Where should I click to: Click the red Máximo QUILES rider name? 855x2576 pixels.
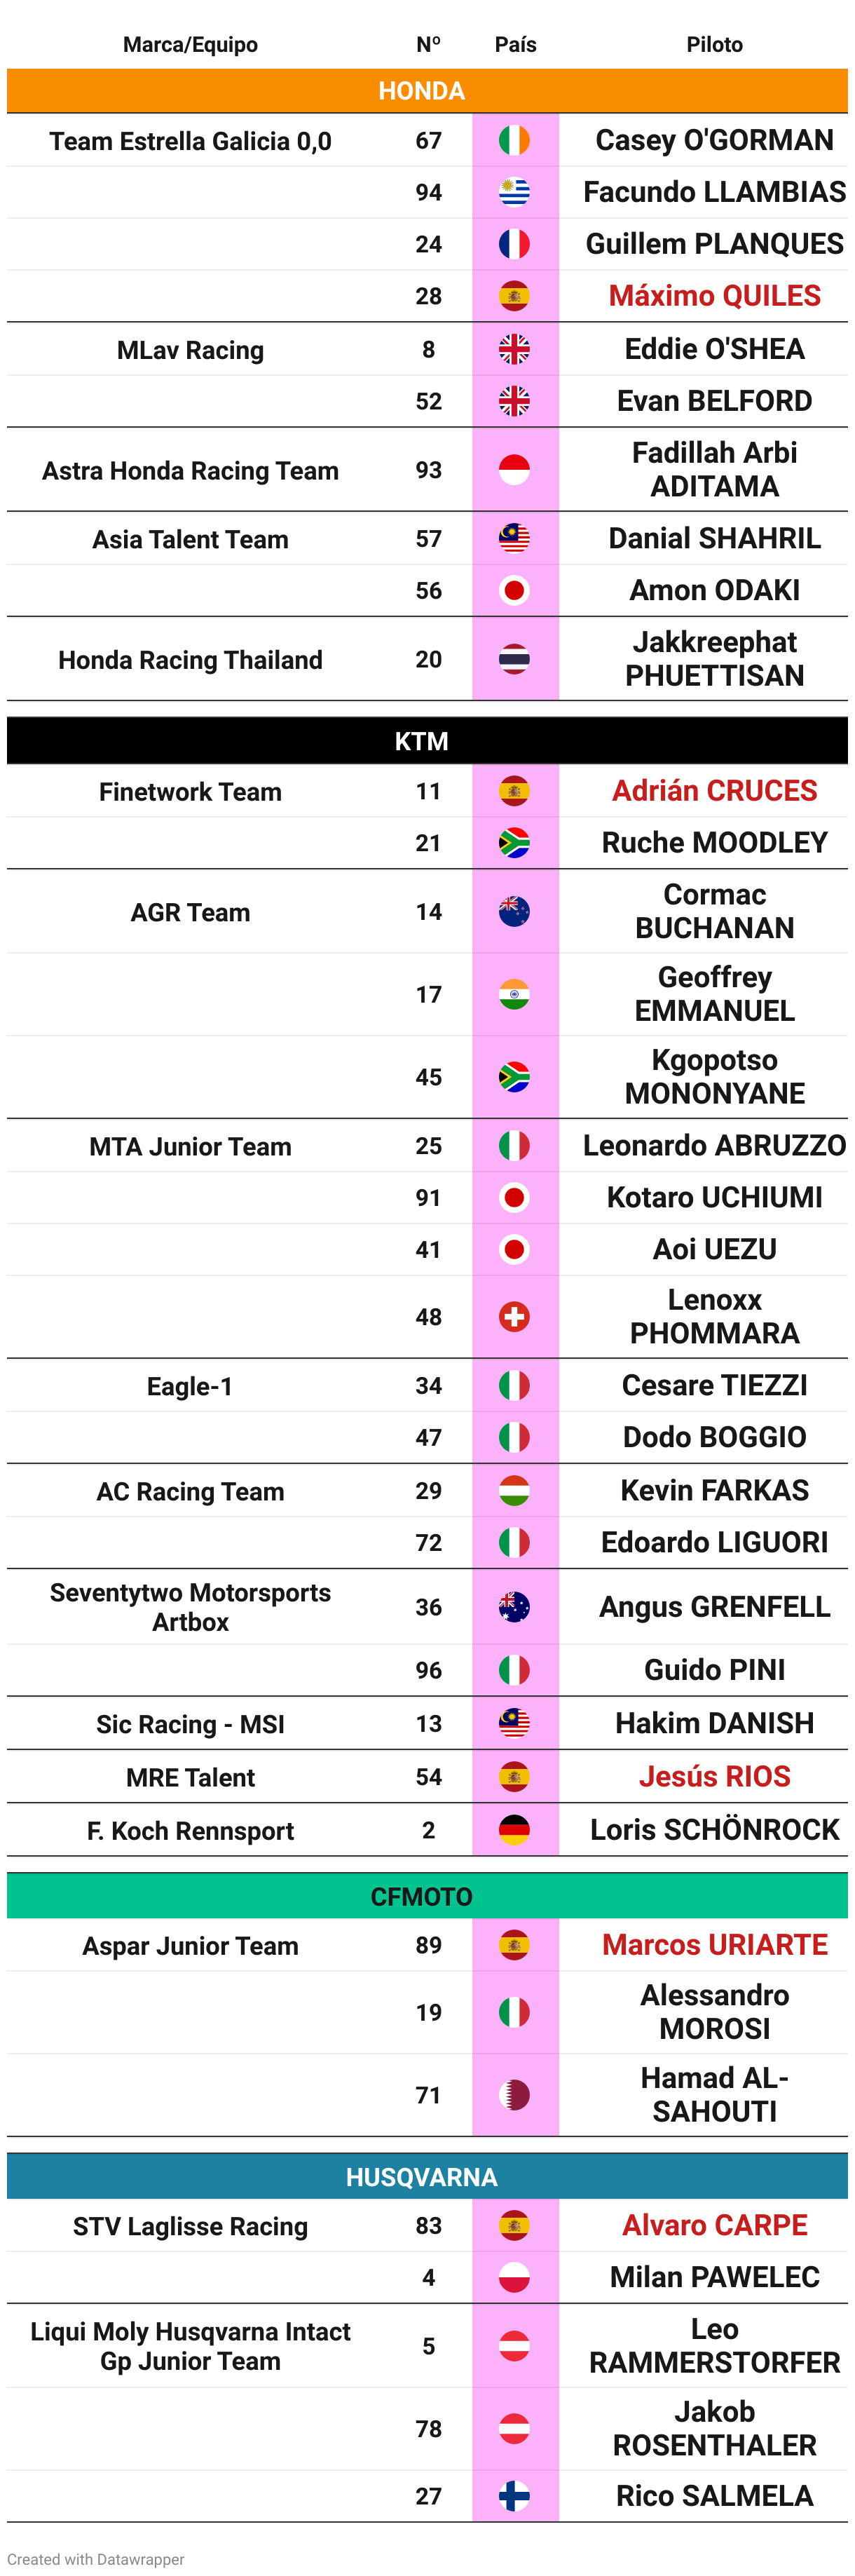(x=714, y=296)
